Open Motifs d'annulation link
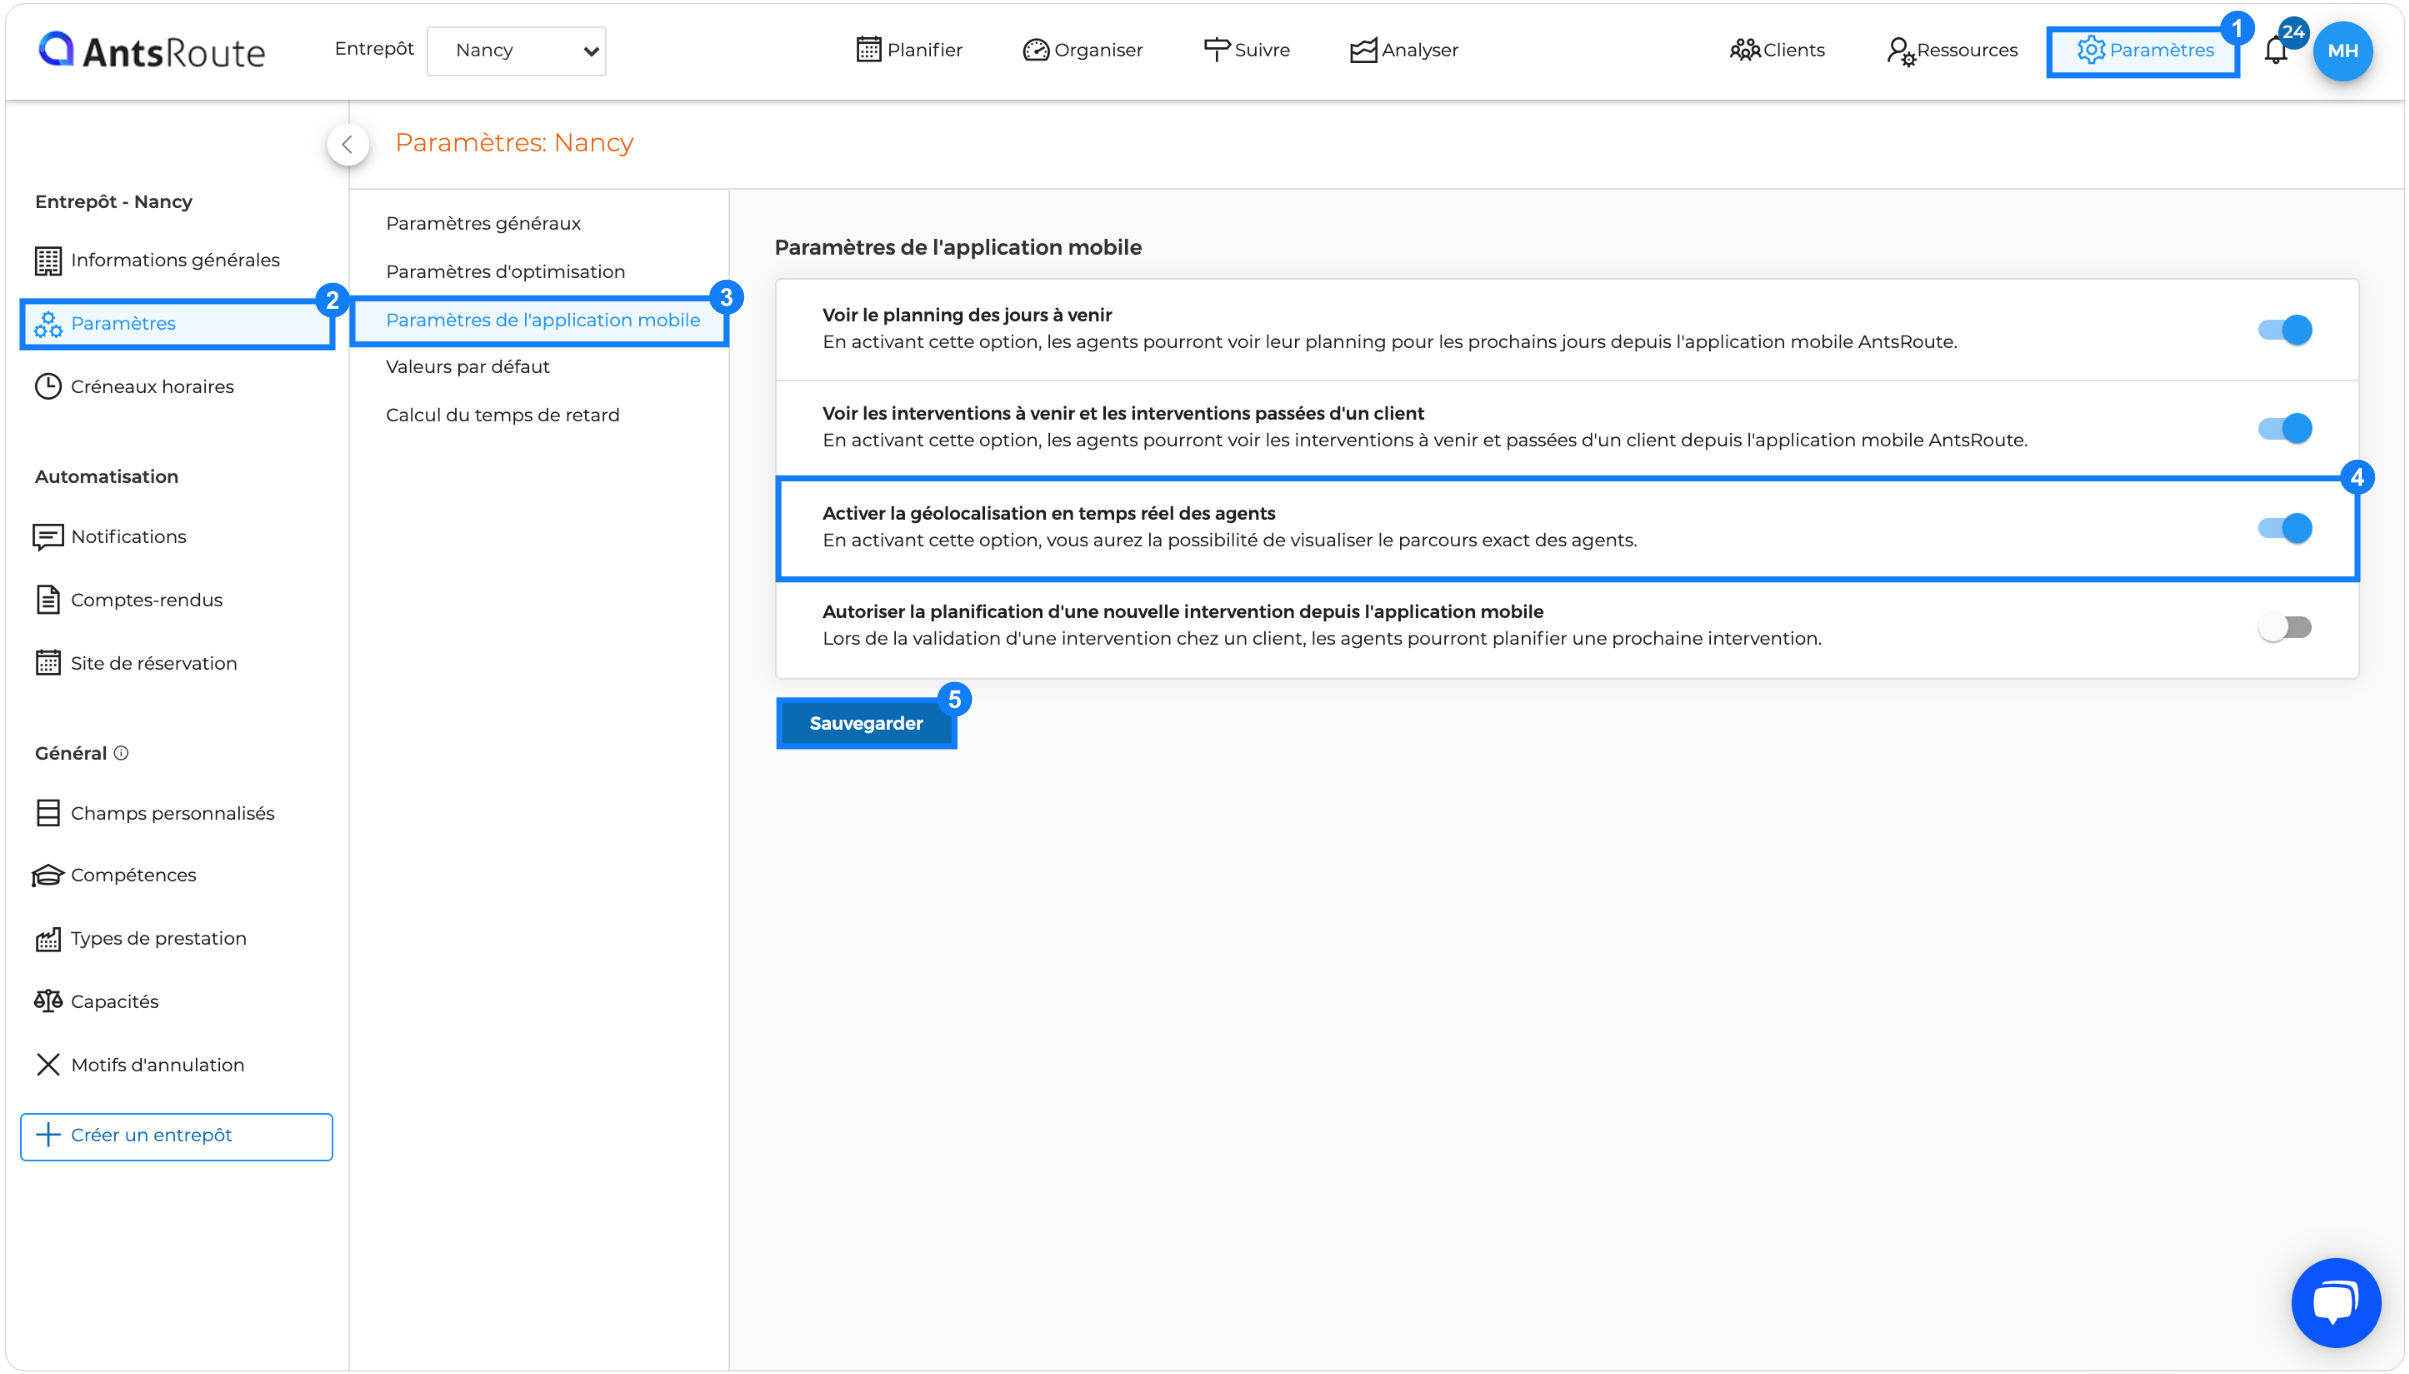 (x=157, y=1065)
